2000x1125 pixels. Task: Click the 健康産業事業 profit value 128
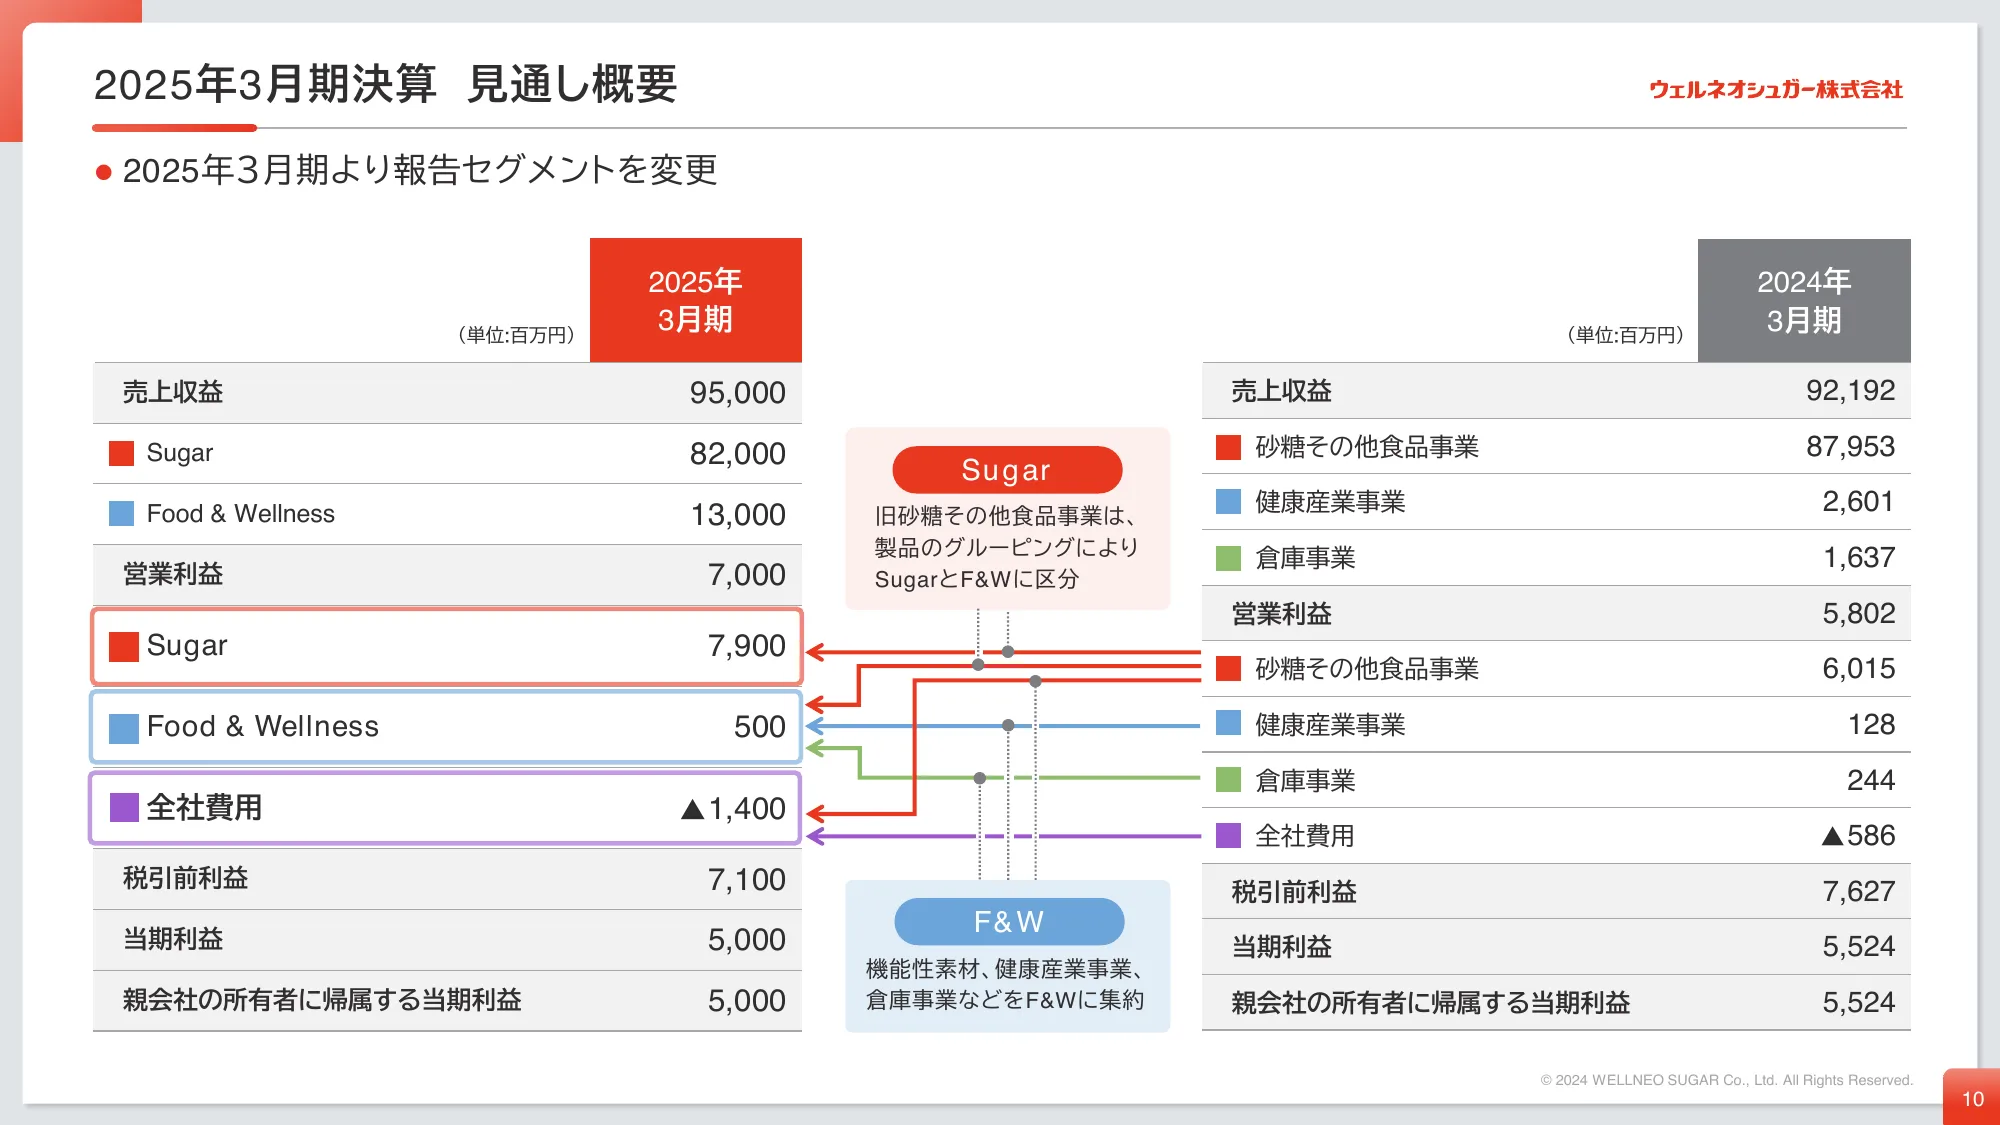point(1871,725)
